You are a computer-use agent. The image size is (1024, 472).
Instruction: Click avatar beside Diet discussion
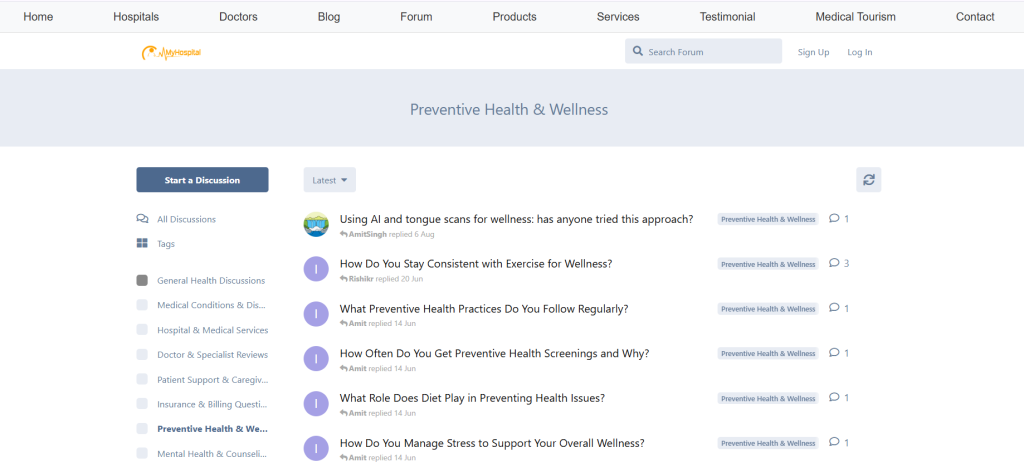(316, 403)
